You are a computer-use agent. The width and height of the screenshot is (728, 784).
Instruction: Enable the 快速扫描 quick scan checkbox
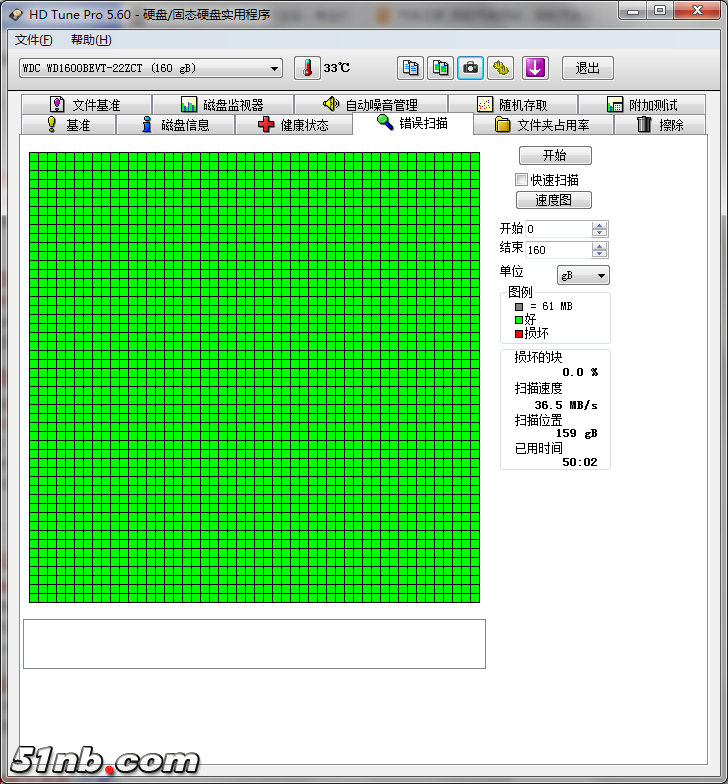coord(521,180)
